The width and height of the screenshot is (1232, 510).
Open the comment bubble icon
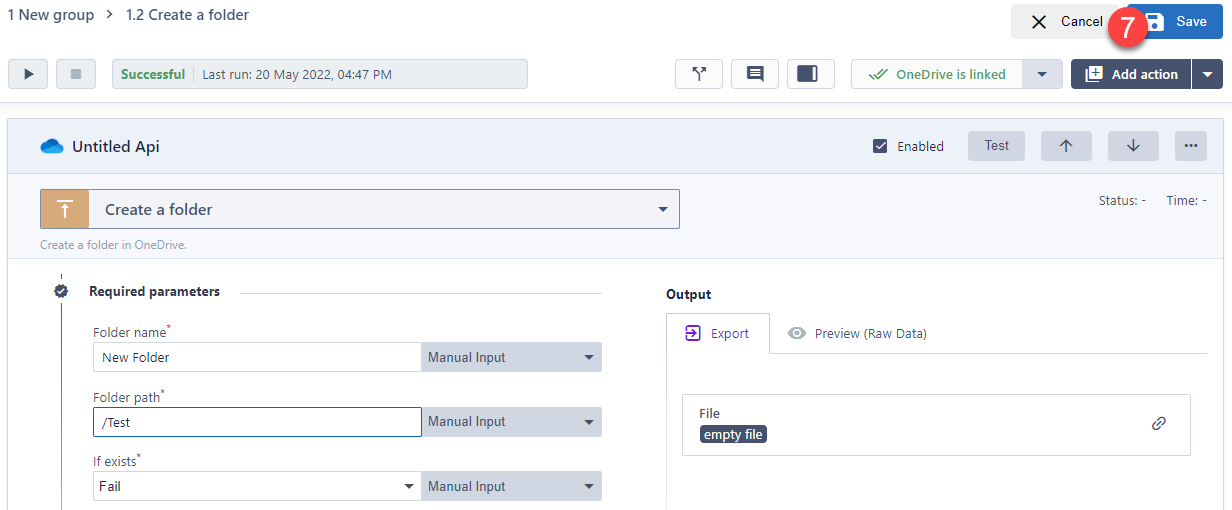tap(755, 74)
